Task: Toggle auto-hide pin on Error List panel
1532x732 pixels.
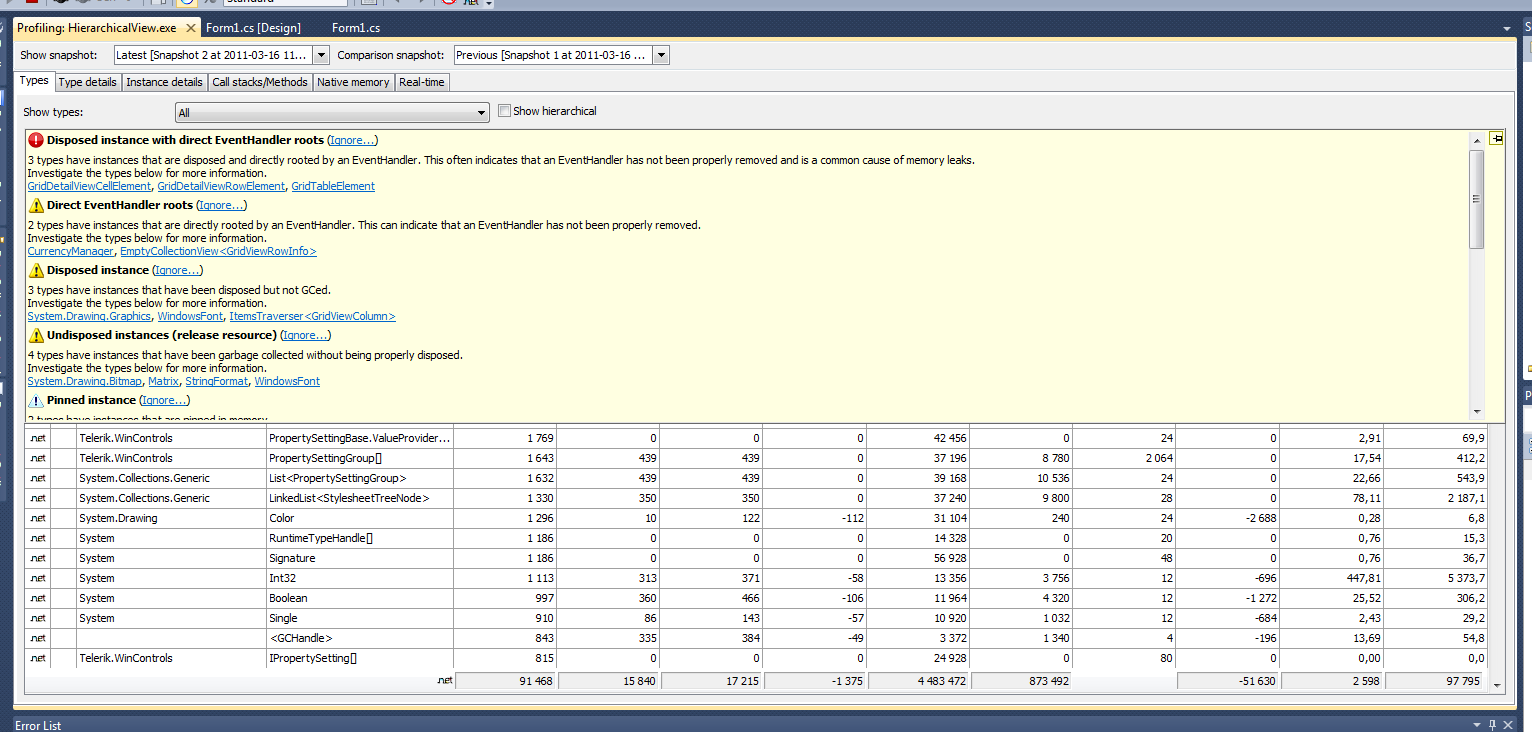Action: click(1493, 725)
